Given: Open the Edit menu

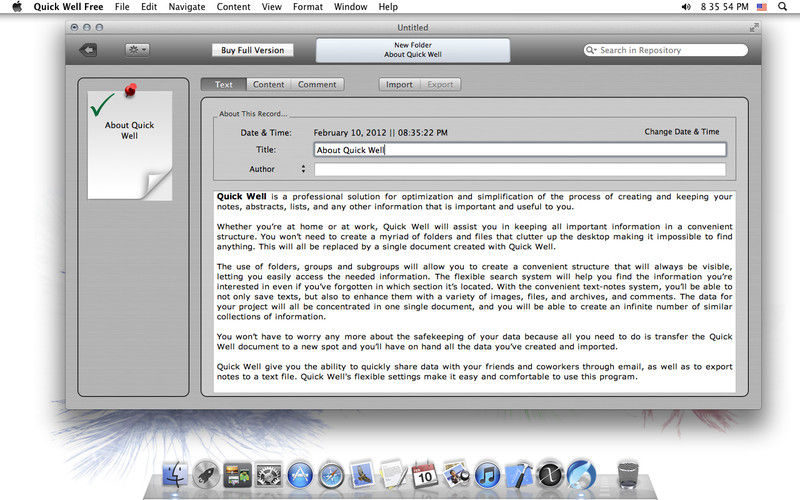Looking at the screenshot, I should click(x=149, y=7).
